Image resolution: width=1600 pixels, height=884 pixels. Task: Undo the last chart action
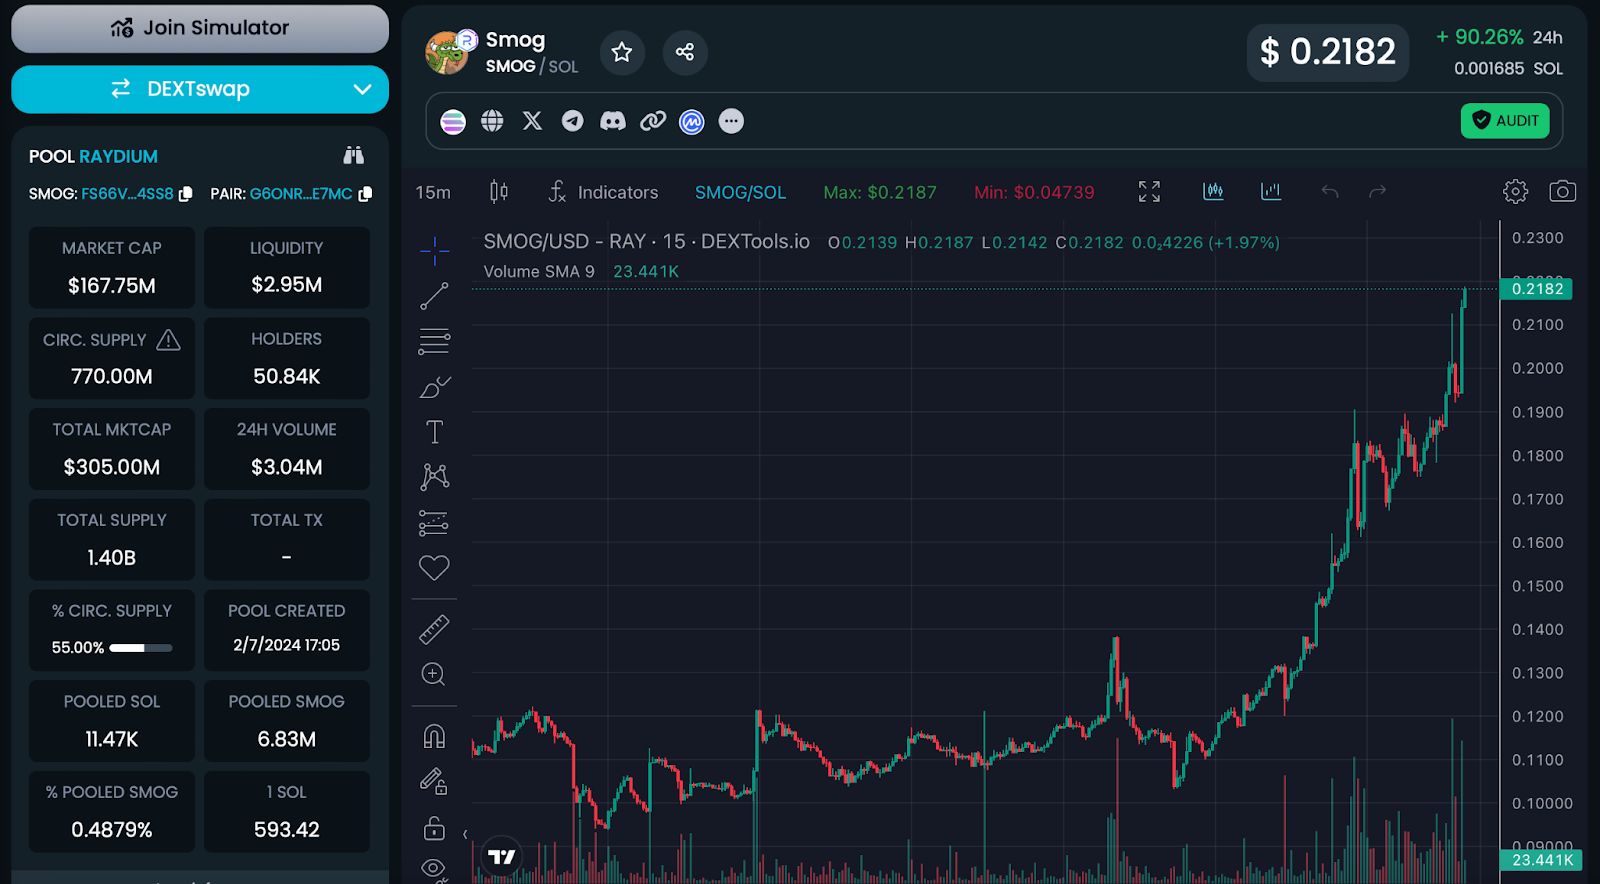pos(1329,191)
